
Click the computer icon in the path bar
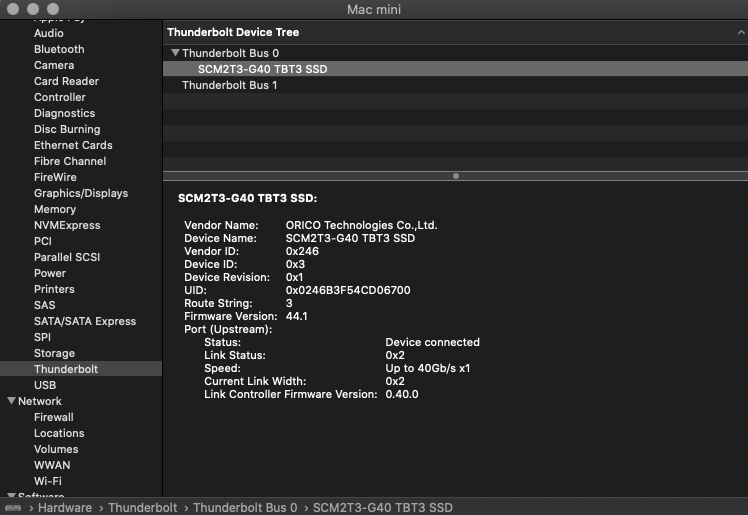pos(13,508)
